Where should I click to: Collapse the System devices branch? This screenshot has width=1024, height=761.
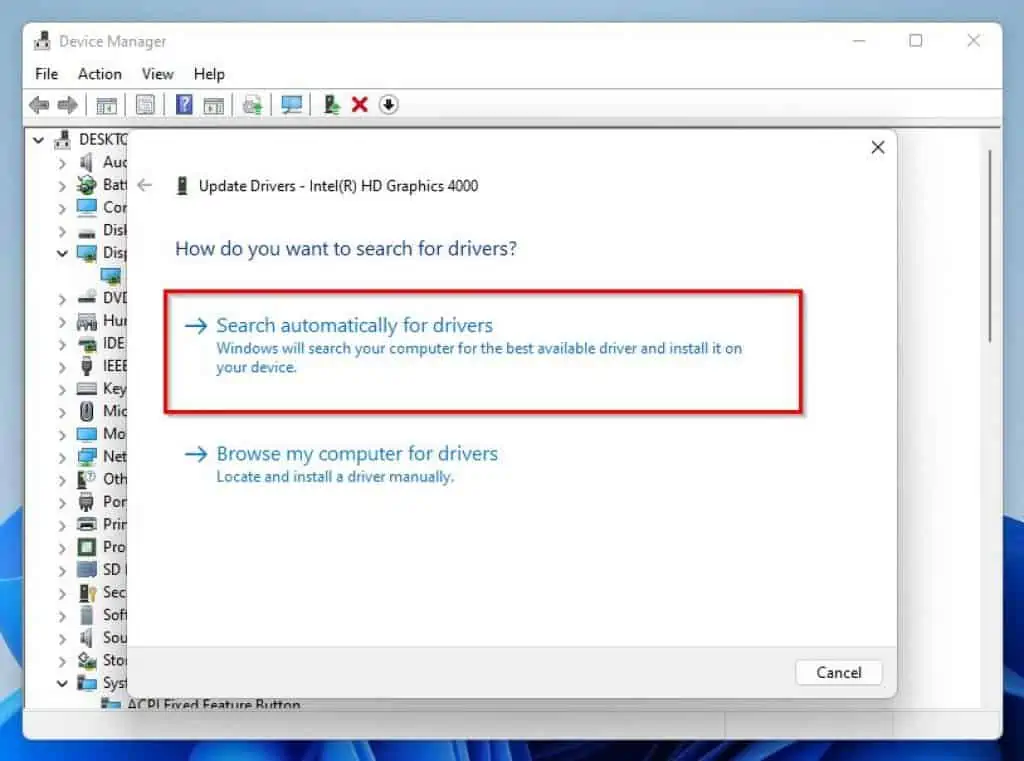[63, 683]
